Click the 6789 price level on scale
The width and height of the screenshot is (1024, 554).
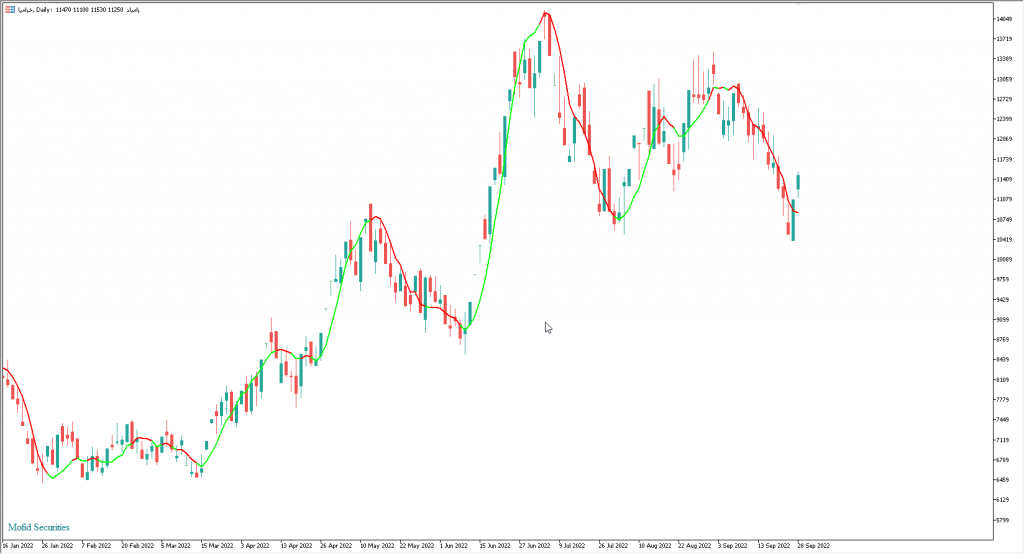(x=1004, y=460)
